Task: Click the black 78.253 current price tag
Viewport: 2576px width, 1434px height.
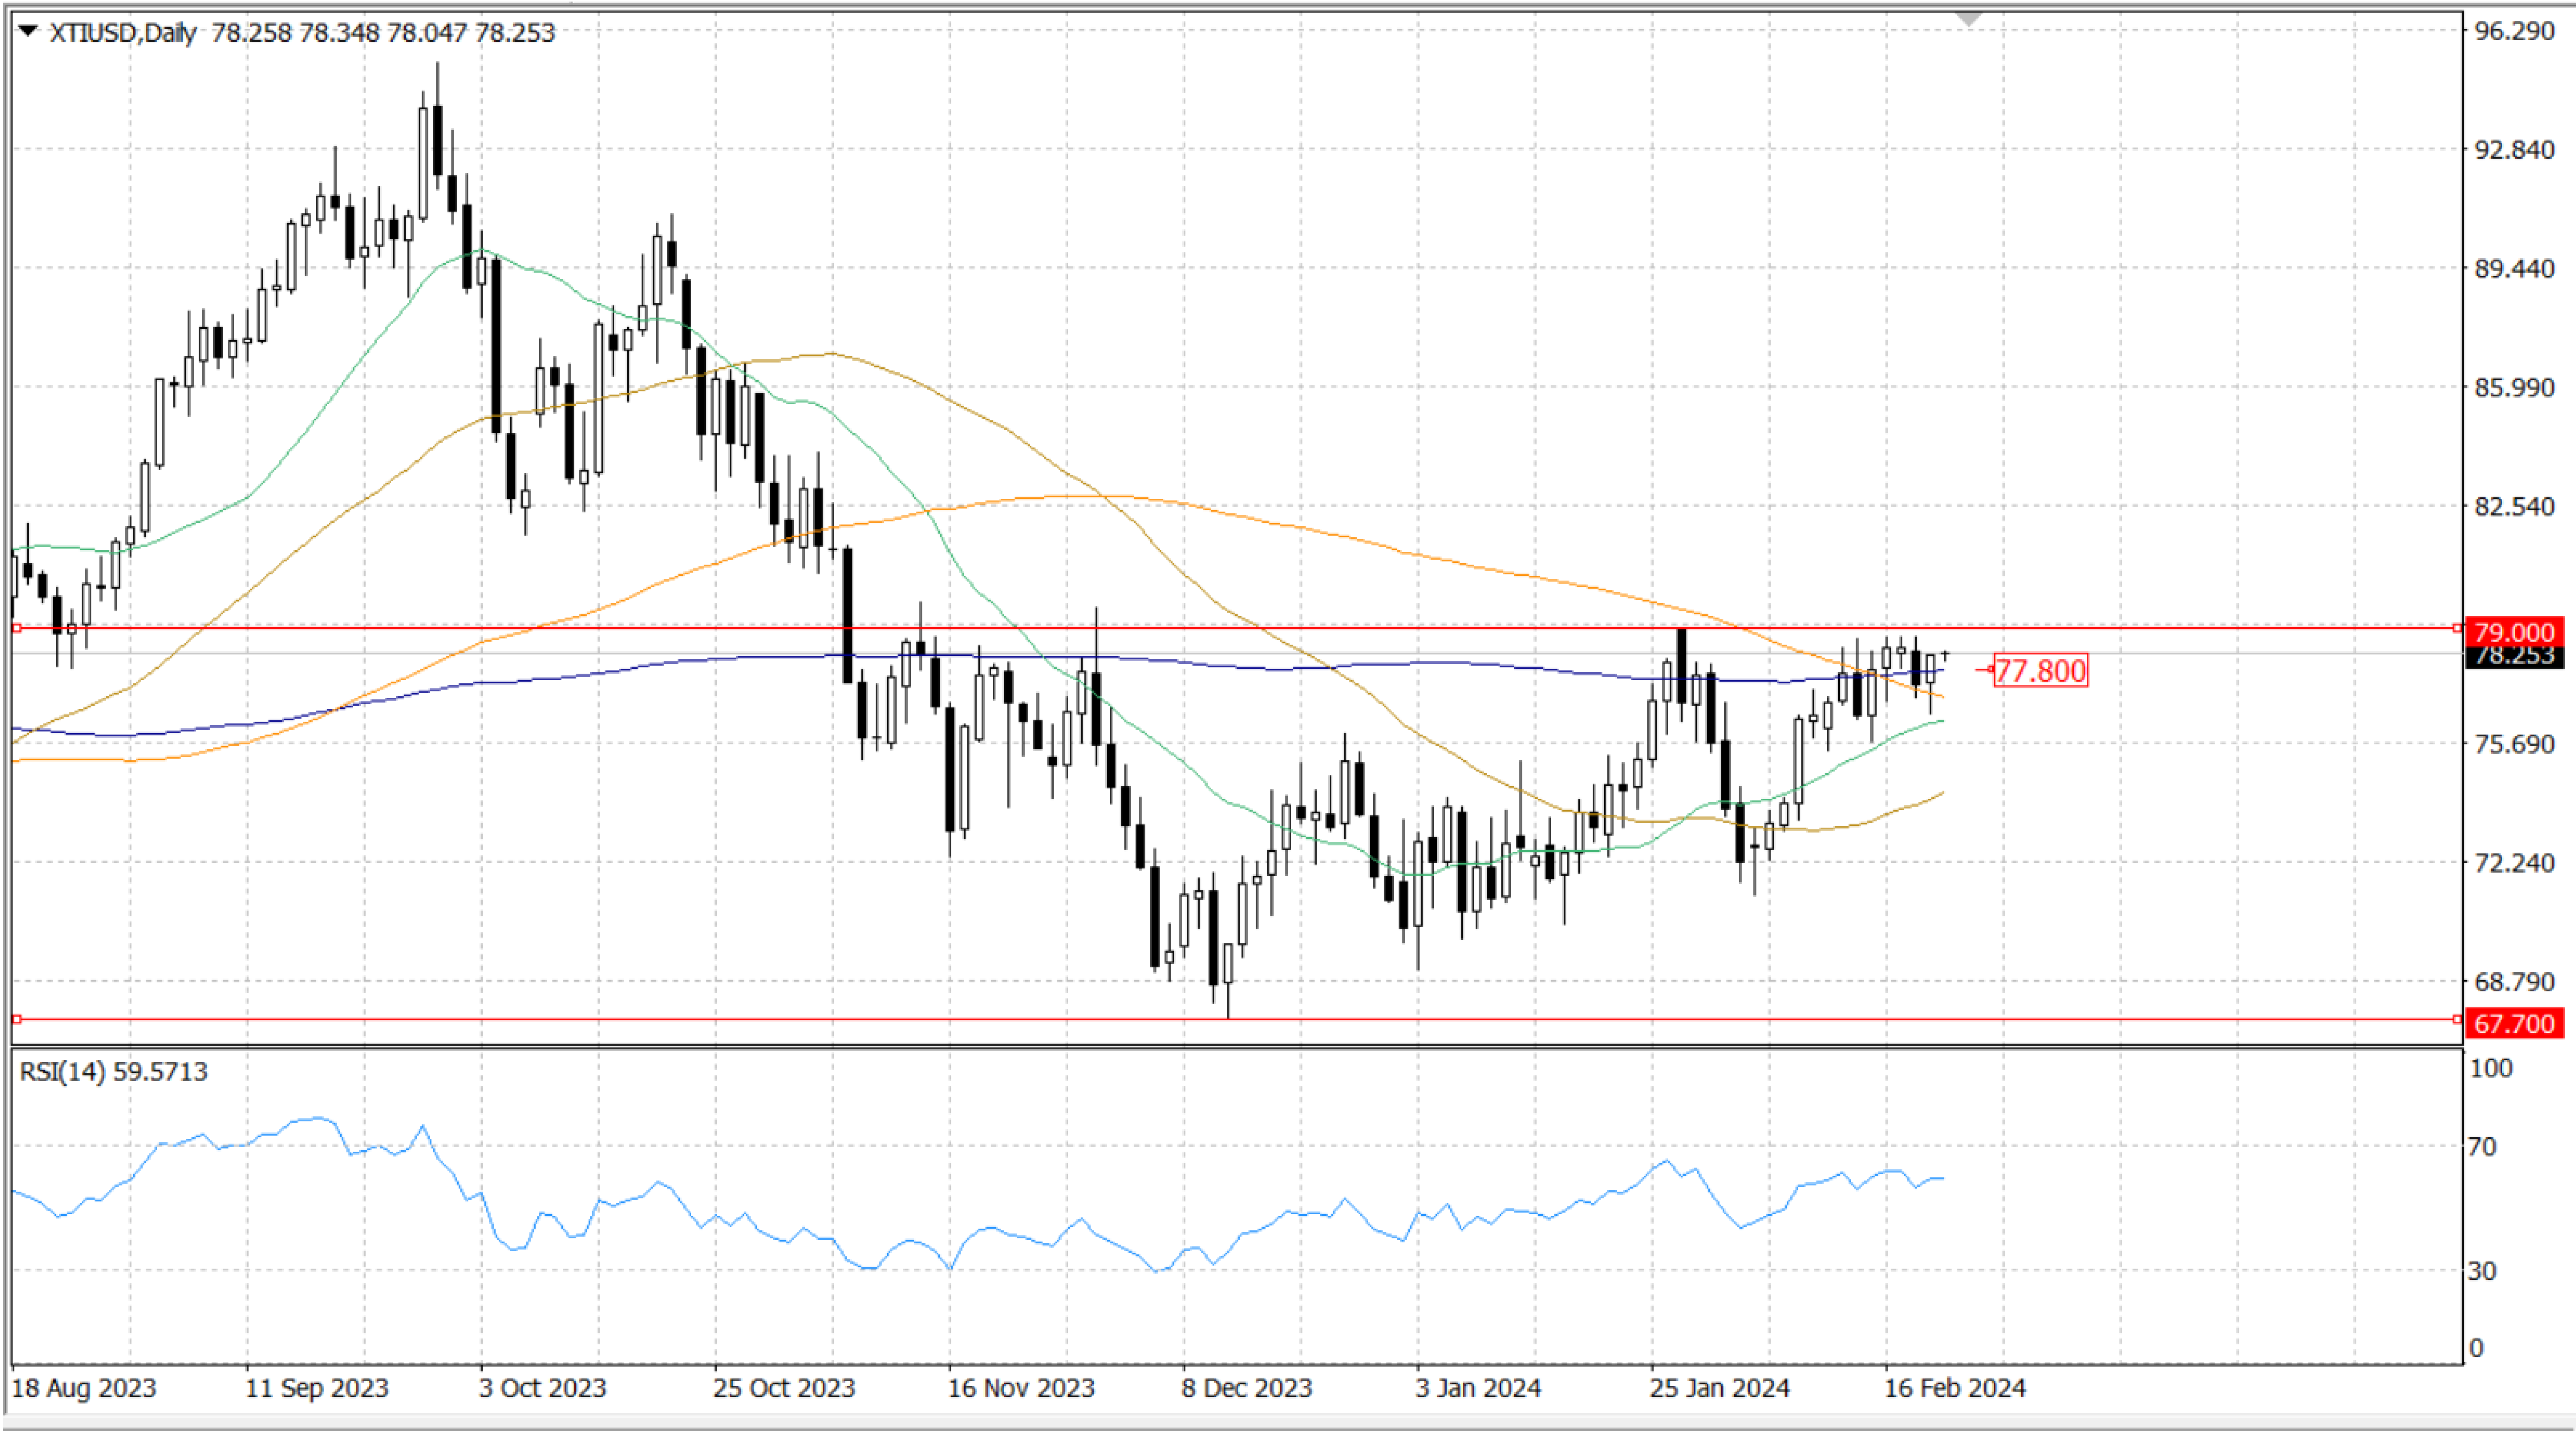Action: click(x=2514, y=657)
